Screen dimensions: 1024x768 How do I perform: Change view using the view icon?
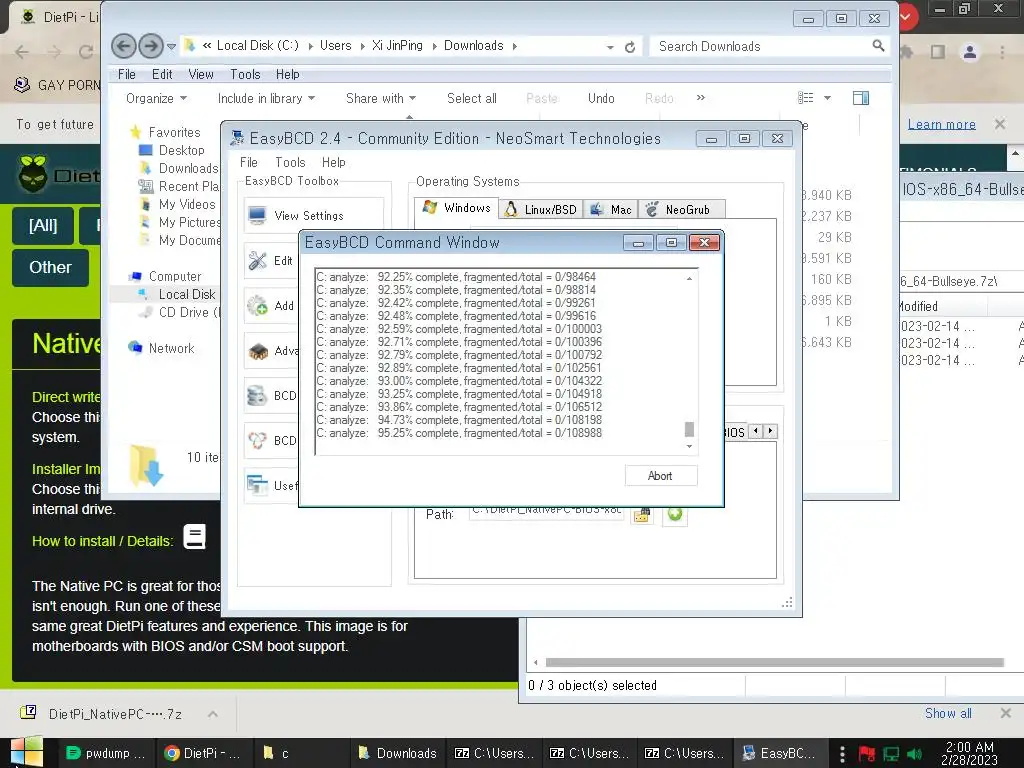tap(806, 98)
